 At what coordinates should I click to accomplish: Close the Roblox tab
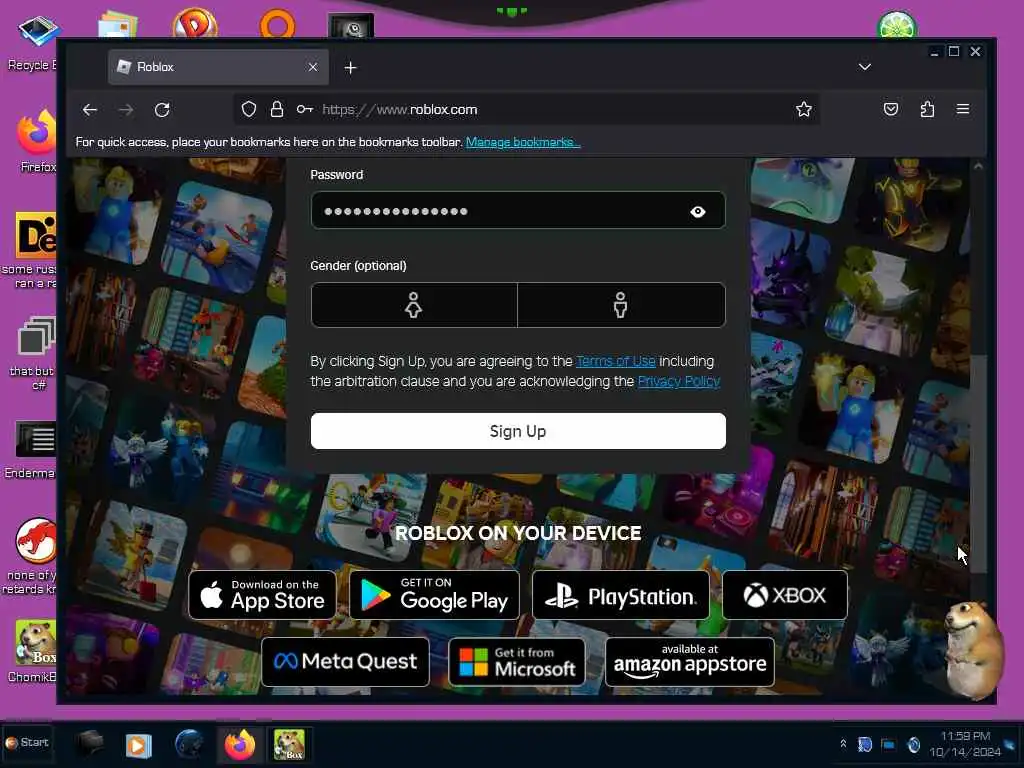[x=313, y=67]
